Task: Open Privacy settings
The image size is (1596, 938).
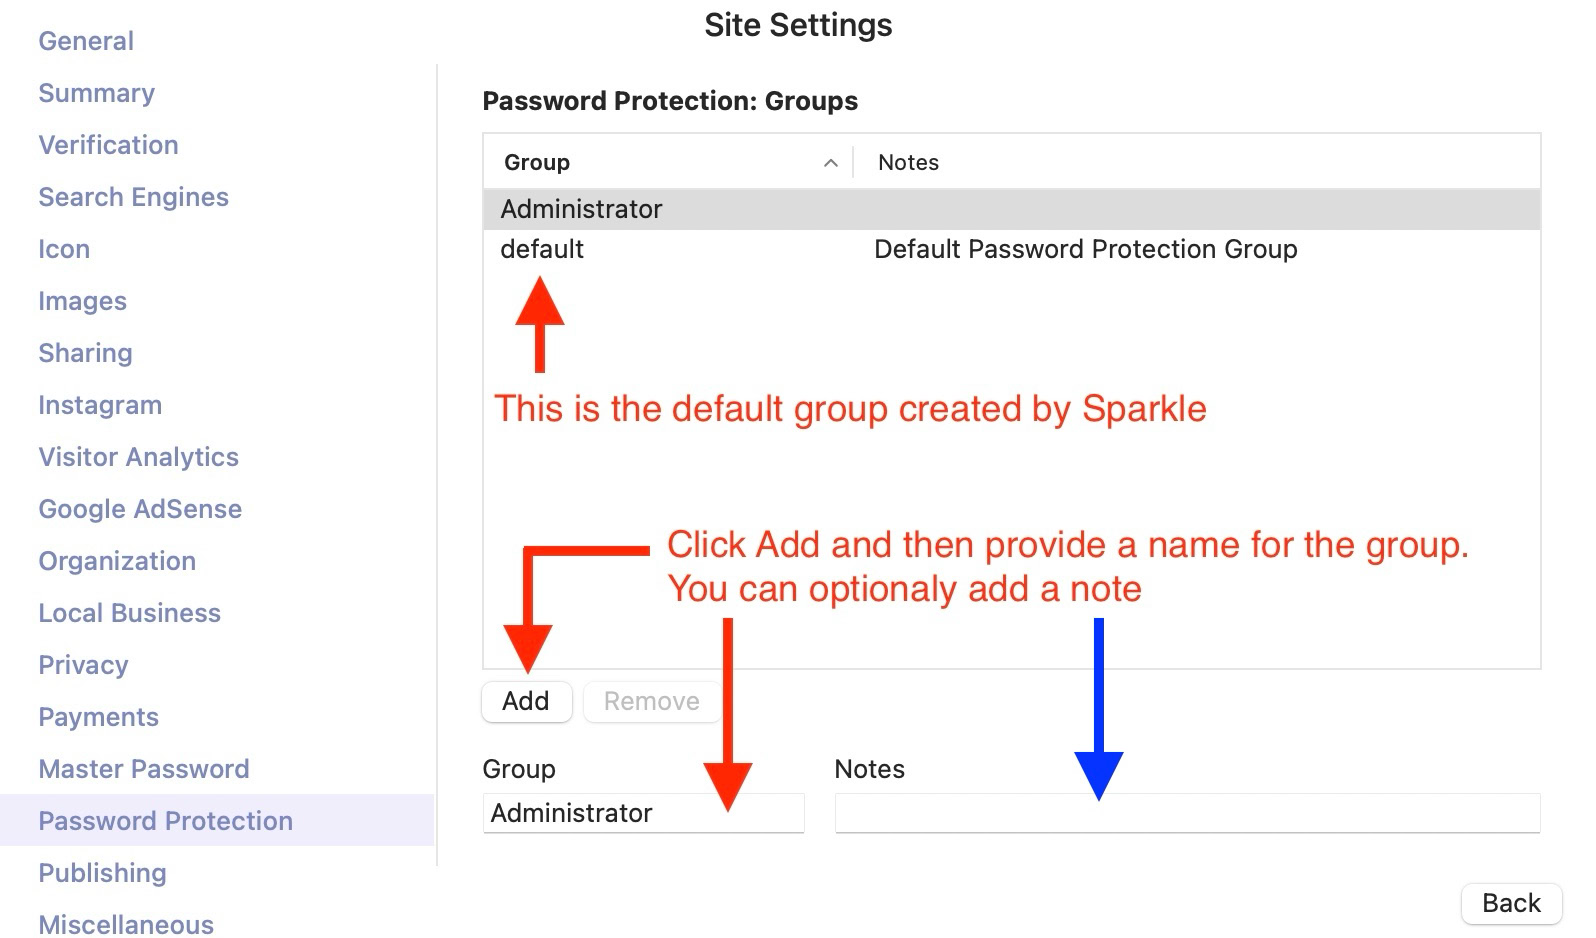Action: tap(83, 665)
